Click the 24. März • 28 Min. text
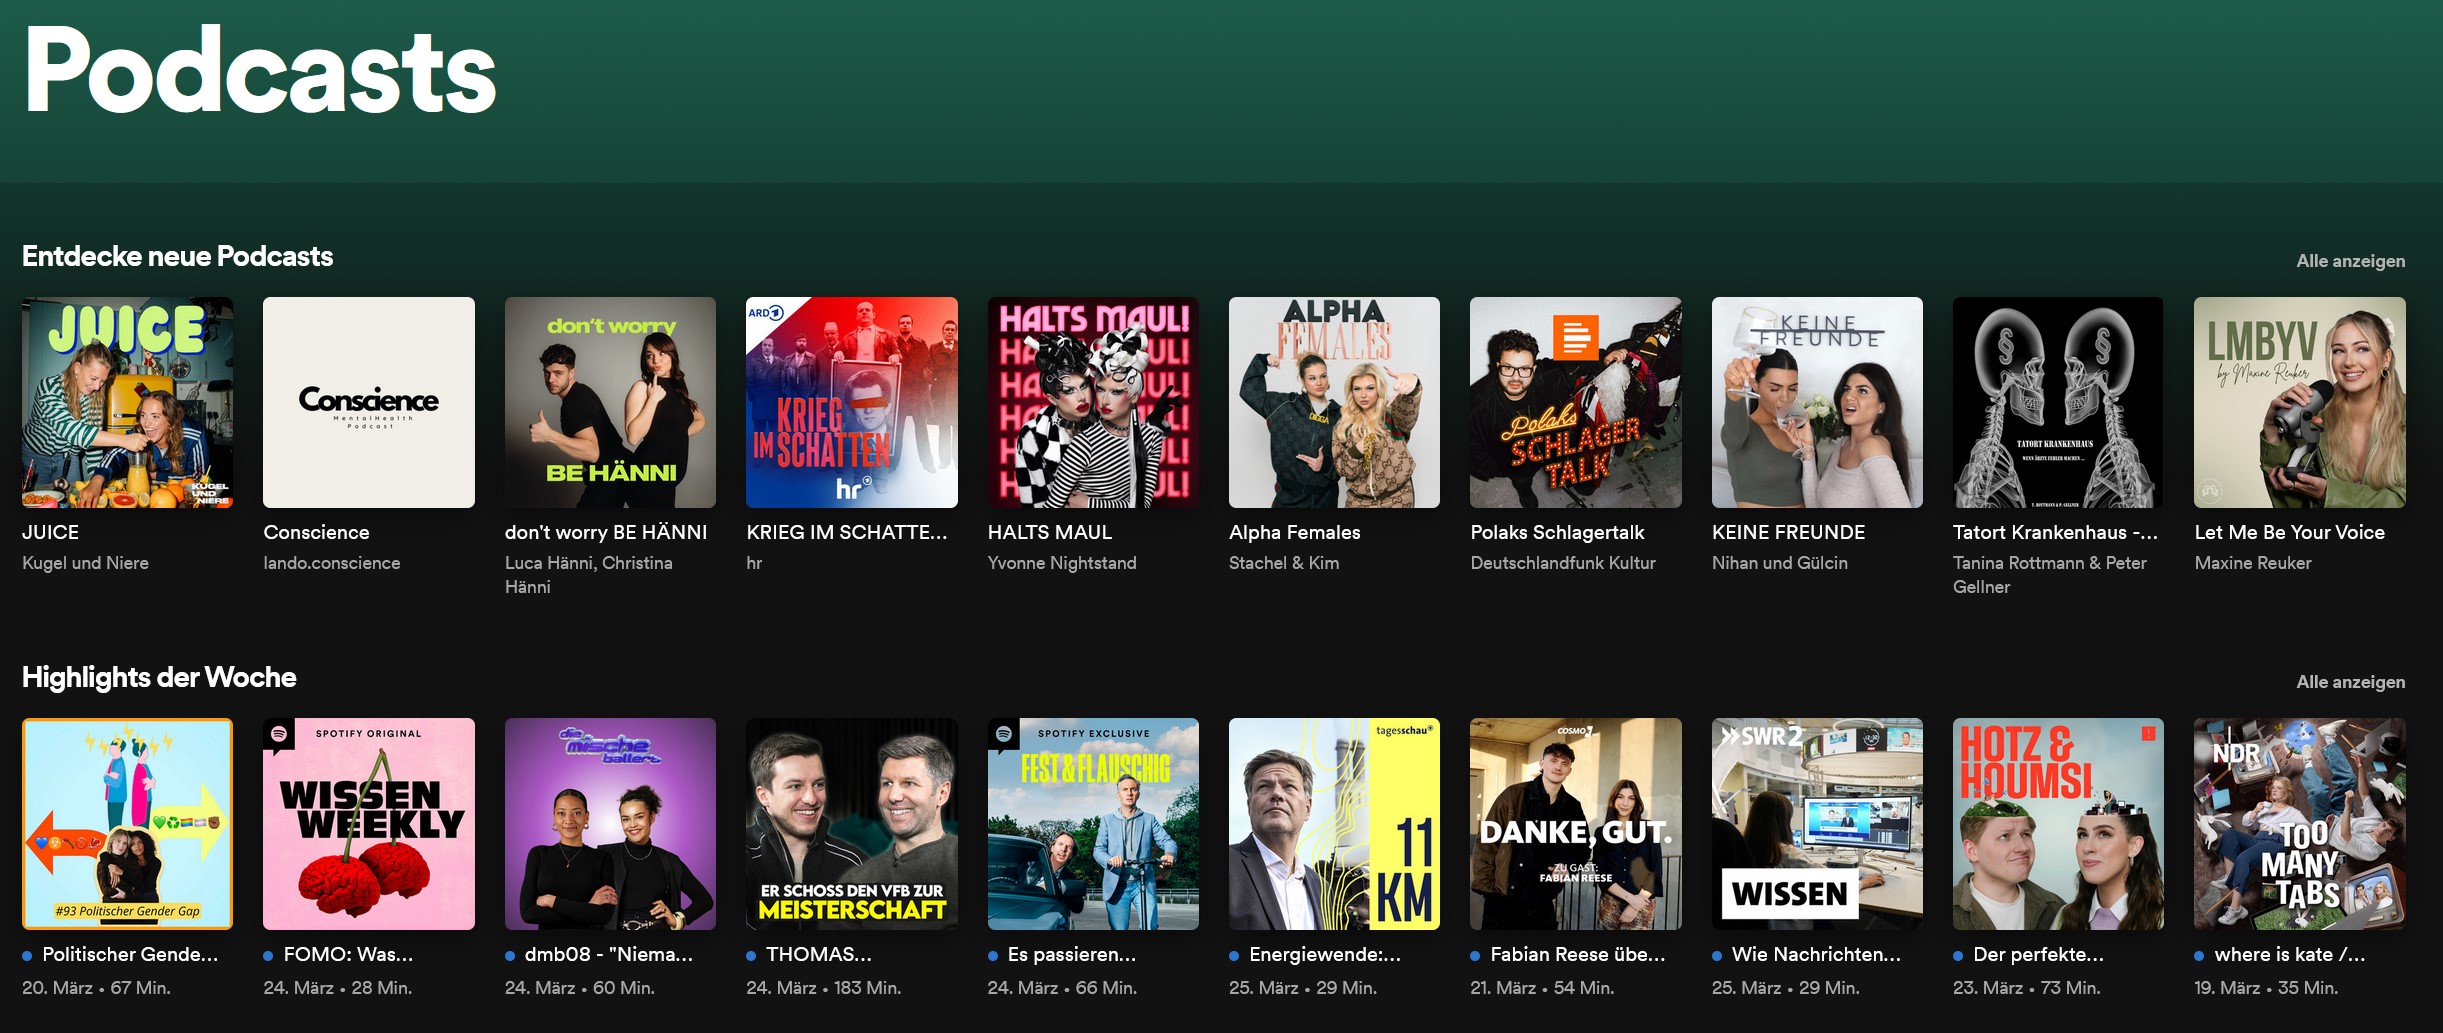2443x1033 pixels. pyautogui.click(x=338, y=988)
